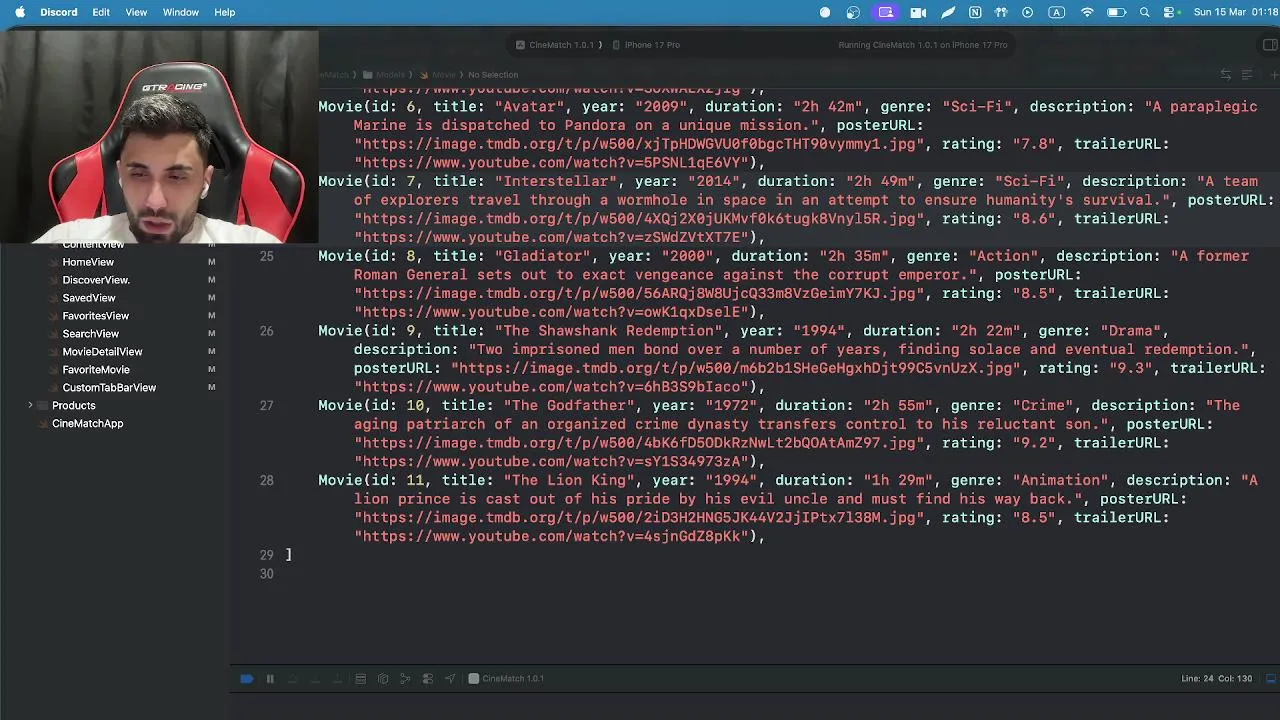Open Control Center icon
This screenshot has width=1280, height=720.
click(x=1170, y=12)
